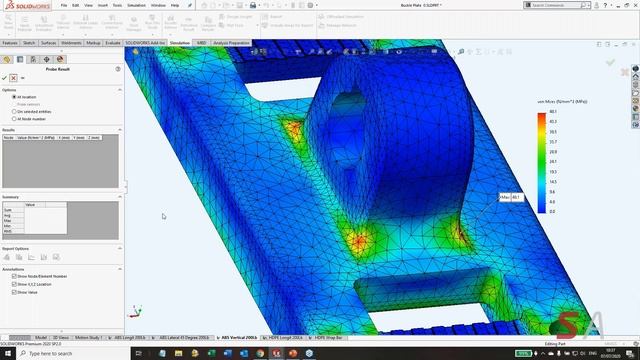Click the Connections Advisor ribbon button
The height and width of the screenshot is (360, 640).
112,22
